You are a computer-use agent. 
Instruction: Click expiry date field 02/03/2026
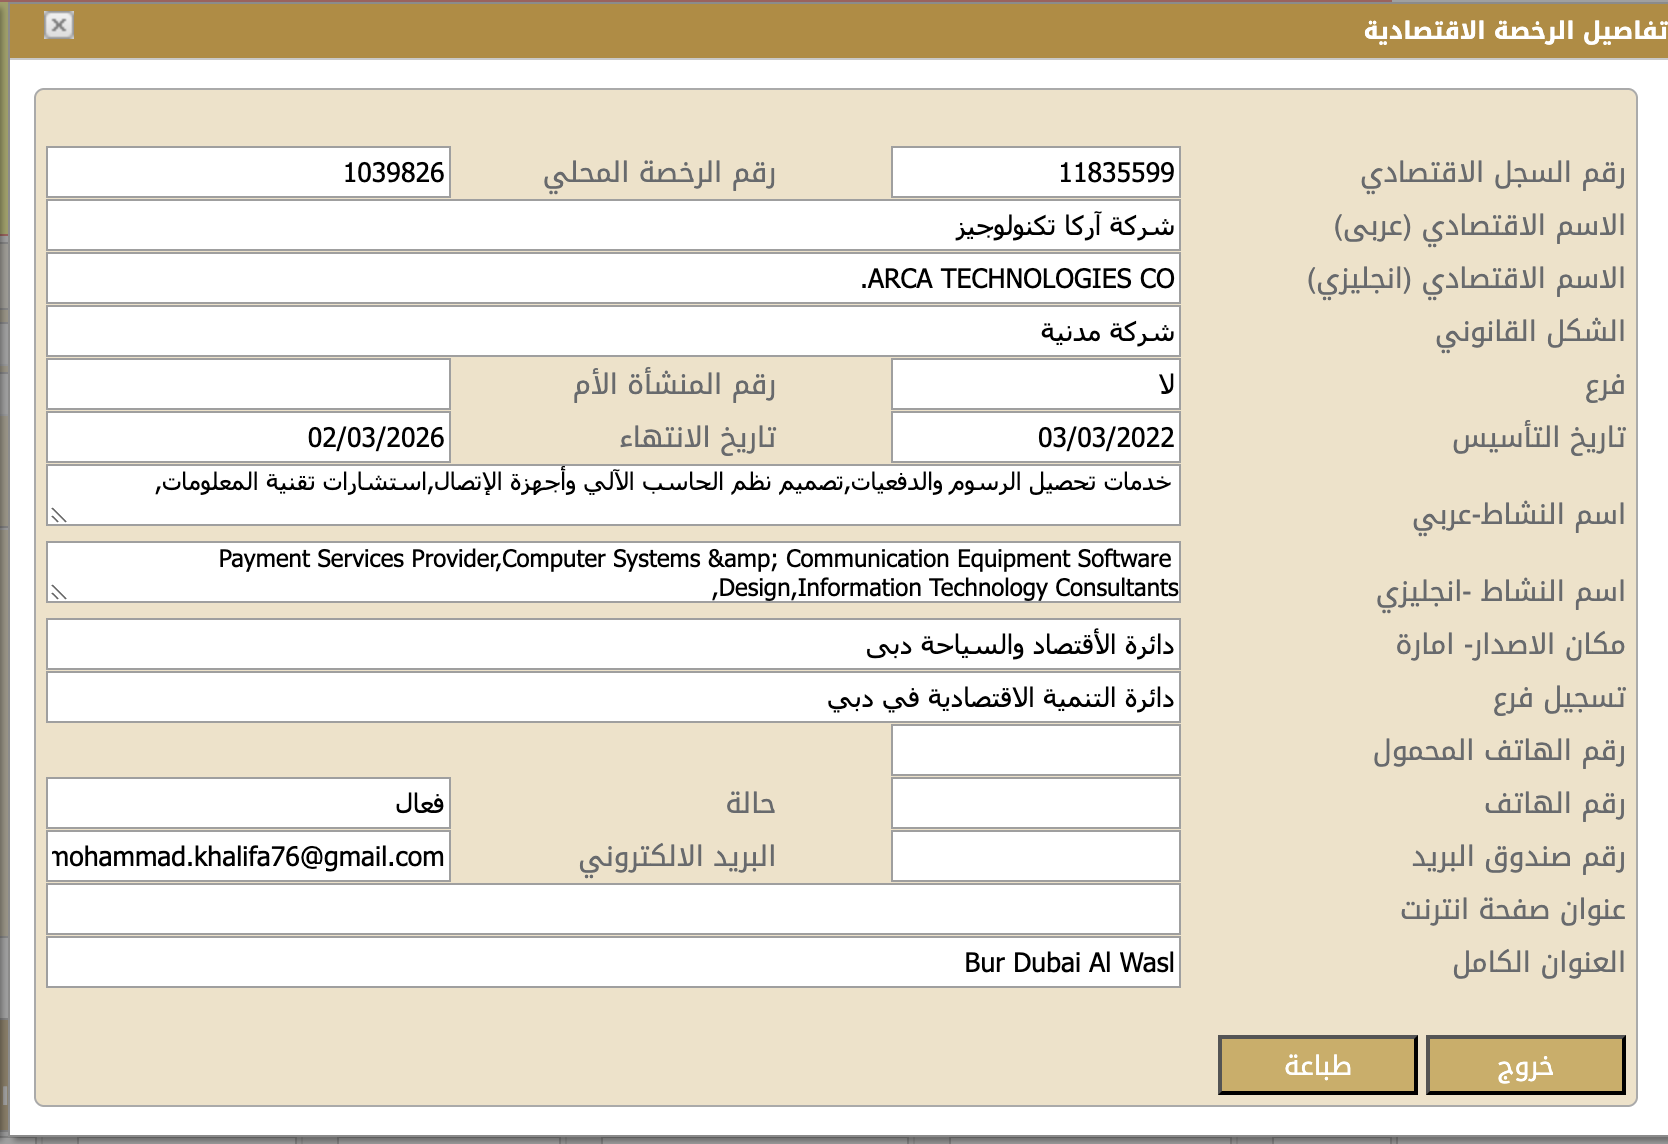coord(249,437)
